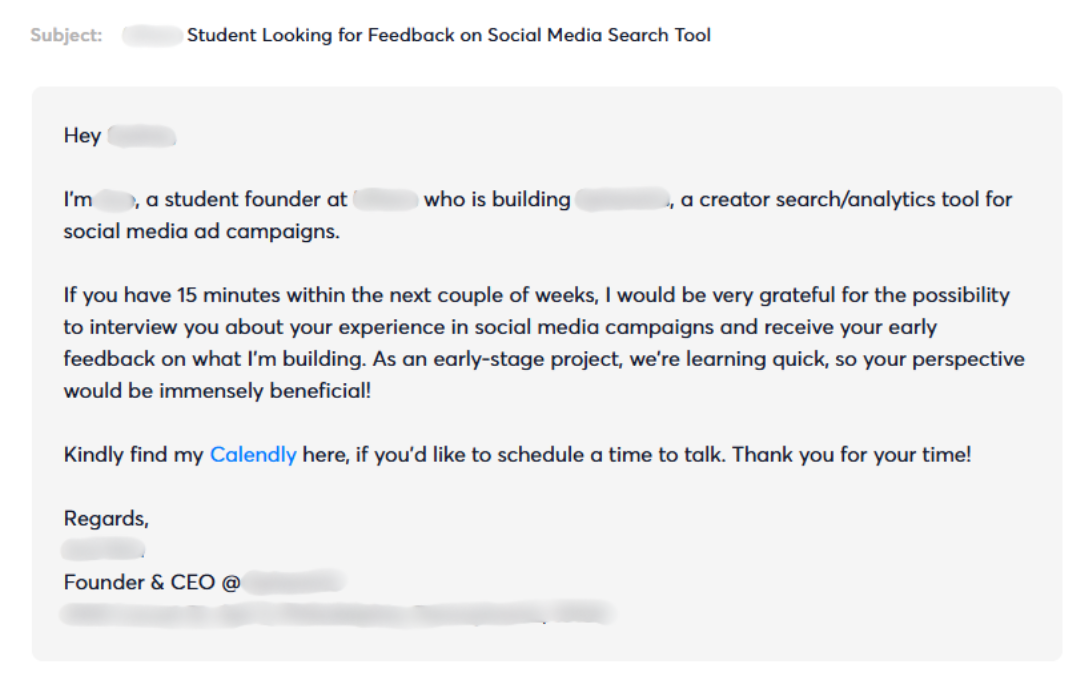Select the sentence "Thank you for your time!"
The image size is (1090, 694).
coord(852,455)
